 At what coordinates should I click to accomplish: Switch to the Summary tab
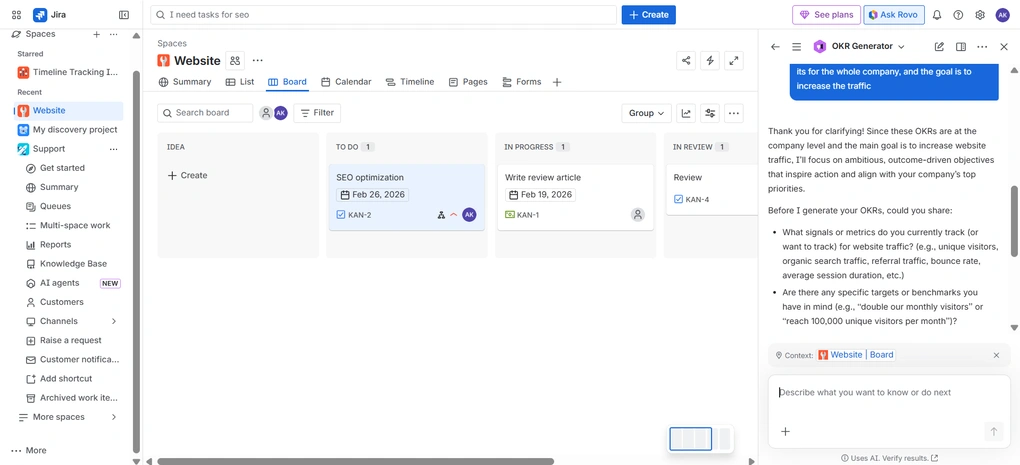coord(185,82)
